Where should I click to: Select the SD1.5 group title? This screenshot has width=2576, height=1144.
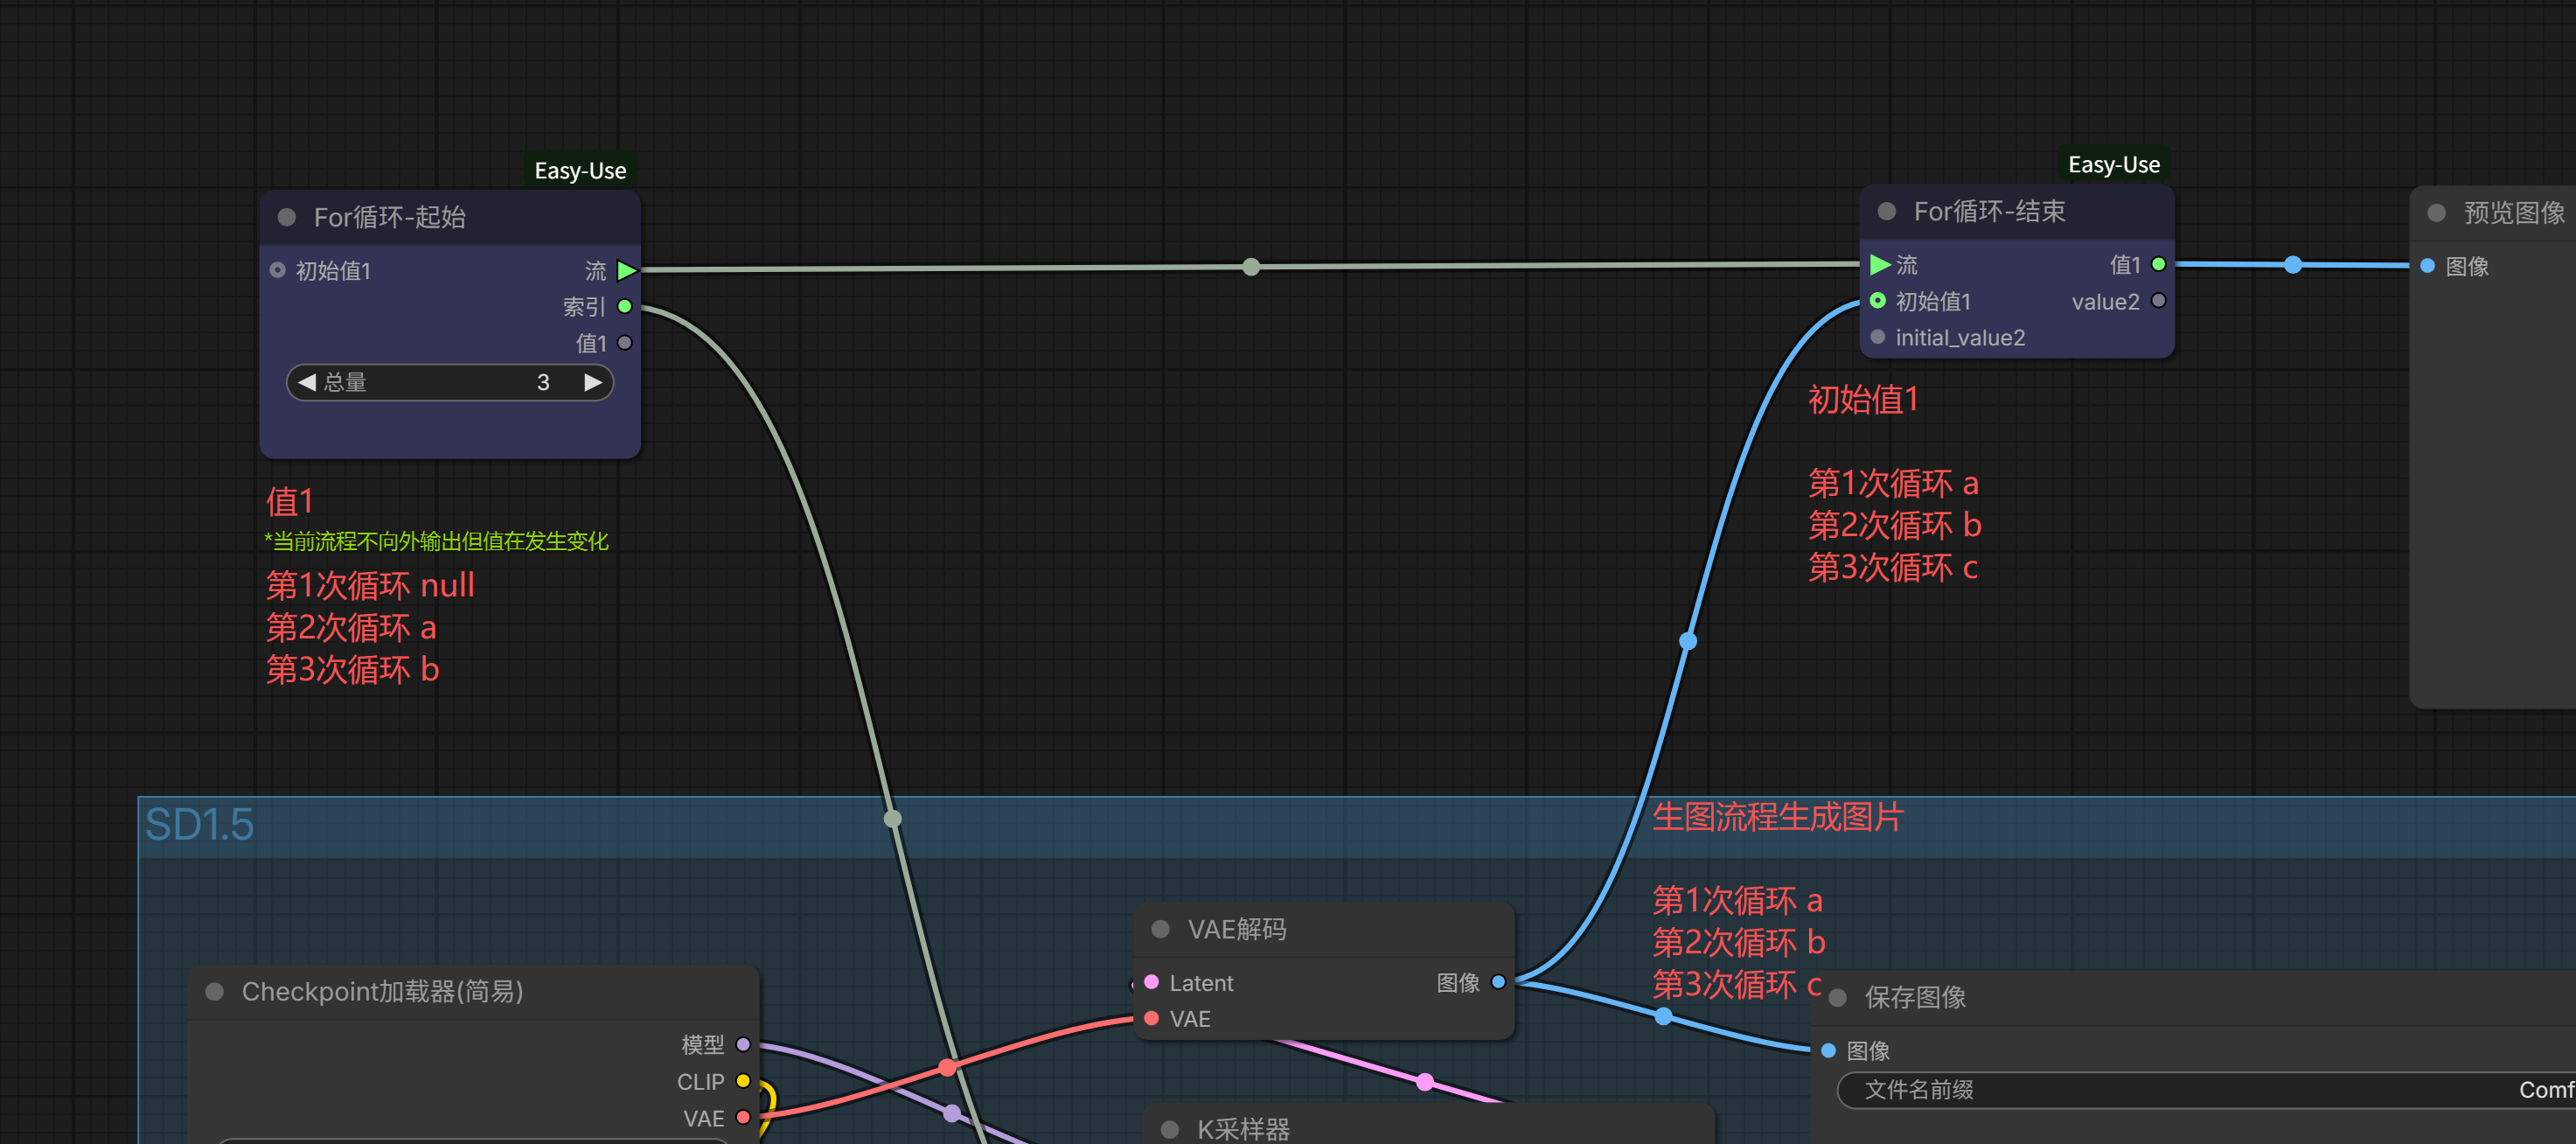point(200,825)
